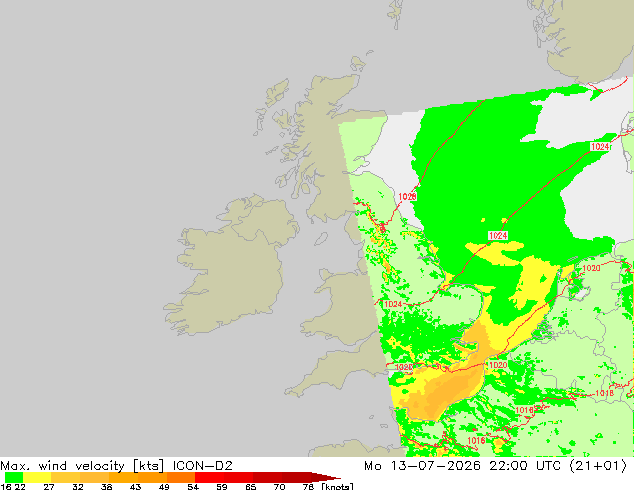Click the green 16–22 knots legend swatch
Image resolution: width=634 pixels, height=490 pixels.
[13, 477]
